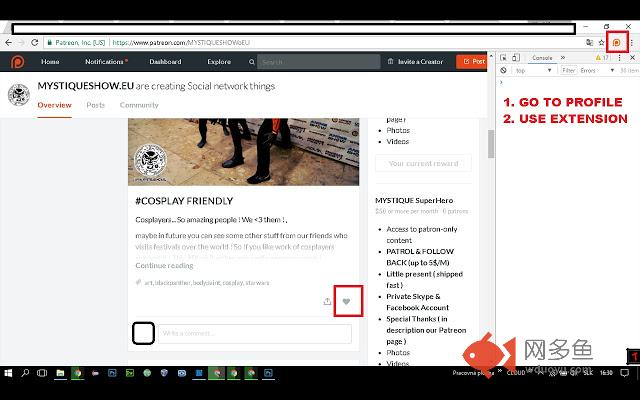The image size is (640, 400).
Task: Click the MYSTIQUE SuperHero reward title
Action: (x=414, y=200)
